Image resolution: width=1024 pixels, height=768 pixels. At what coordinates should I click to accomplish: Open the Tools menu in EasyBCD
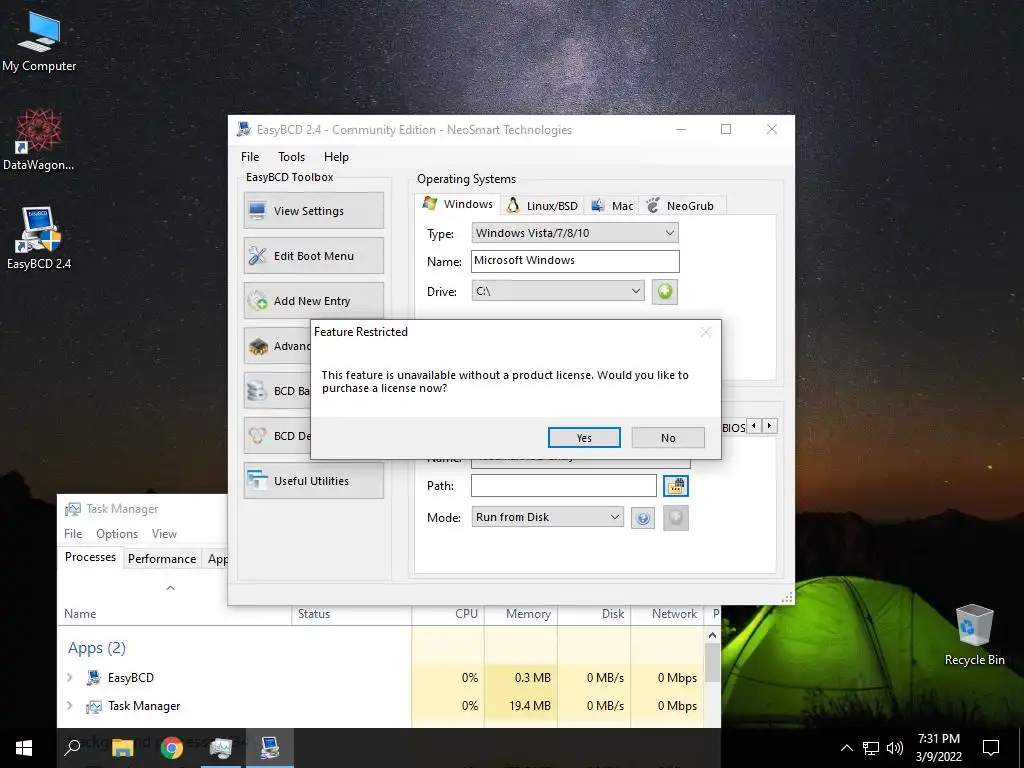click(x=291, y=157)
